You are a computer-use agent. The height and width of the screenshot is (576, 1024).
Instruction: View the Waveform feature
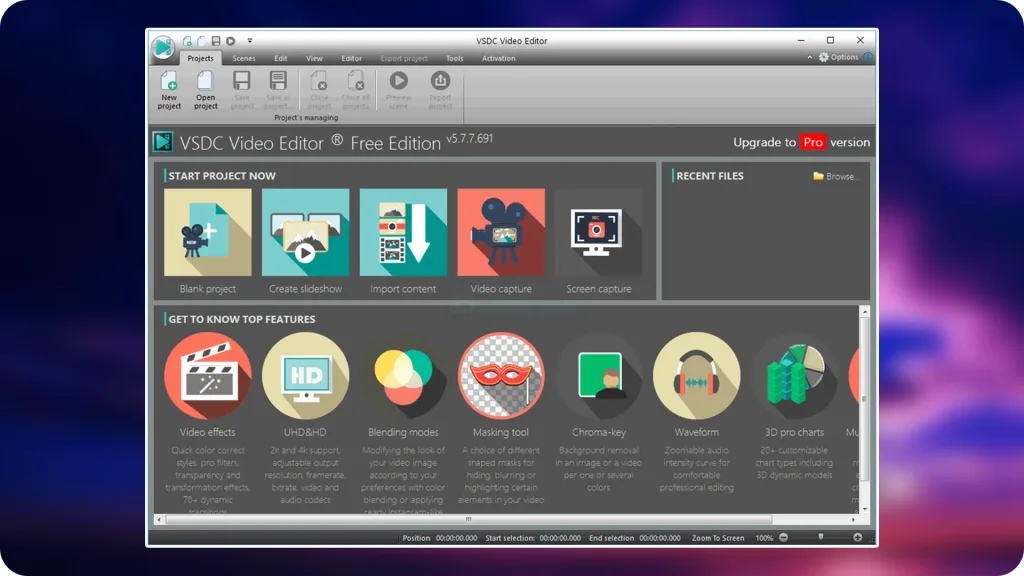(696, 376)
